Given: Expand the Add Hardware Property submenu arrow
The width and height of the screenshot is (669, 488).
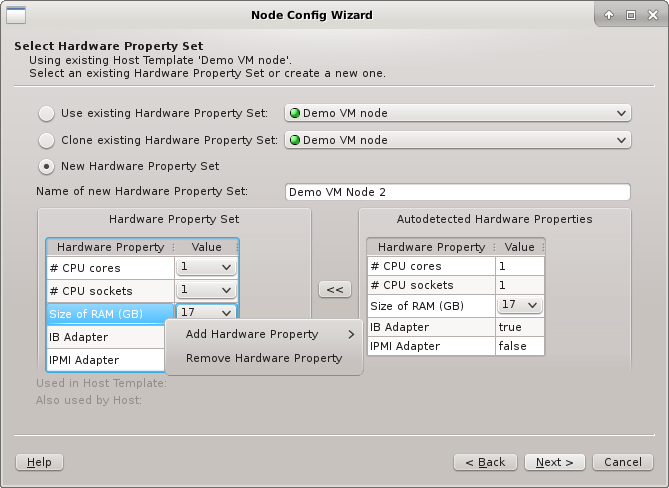Looking at the screenshot, I should point(351,335).
